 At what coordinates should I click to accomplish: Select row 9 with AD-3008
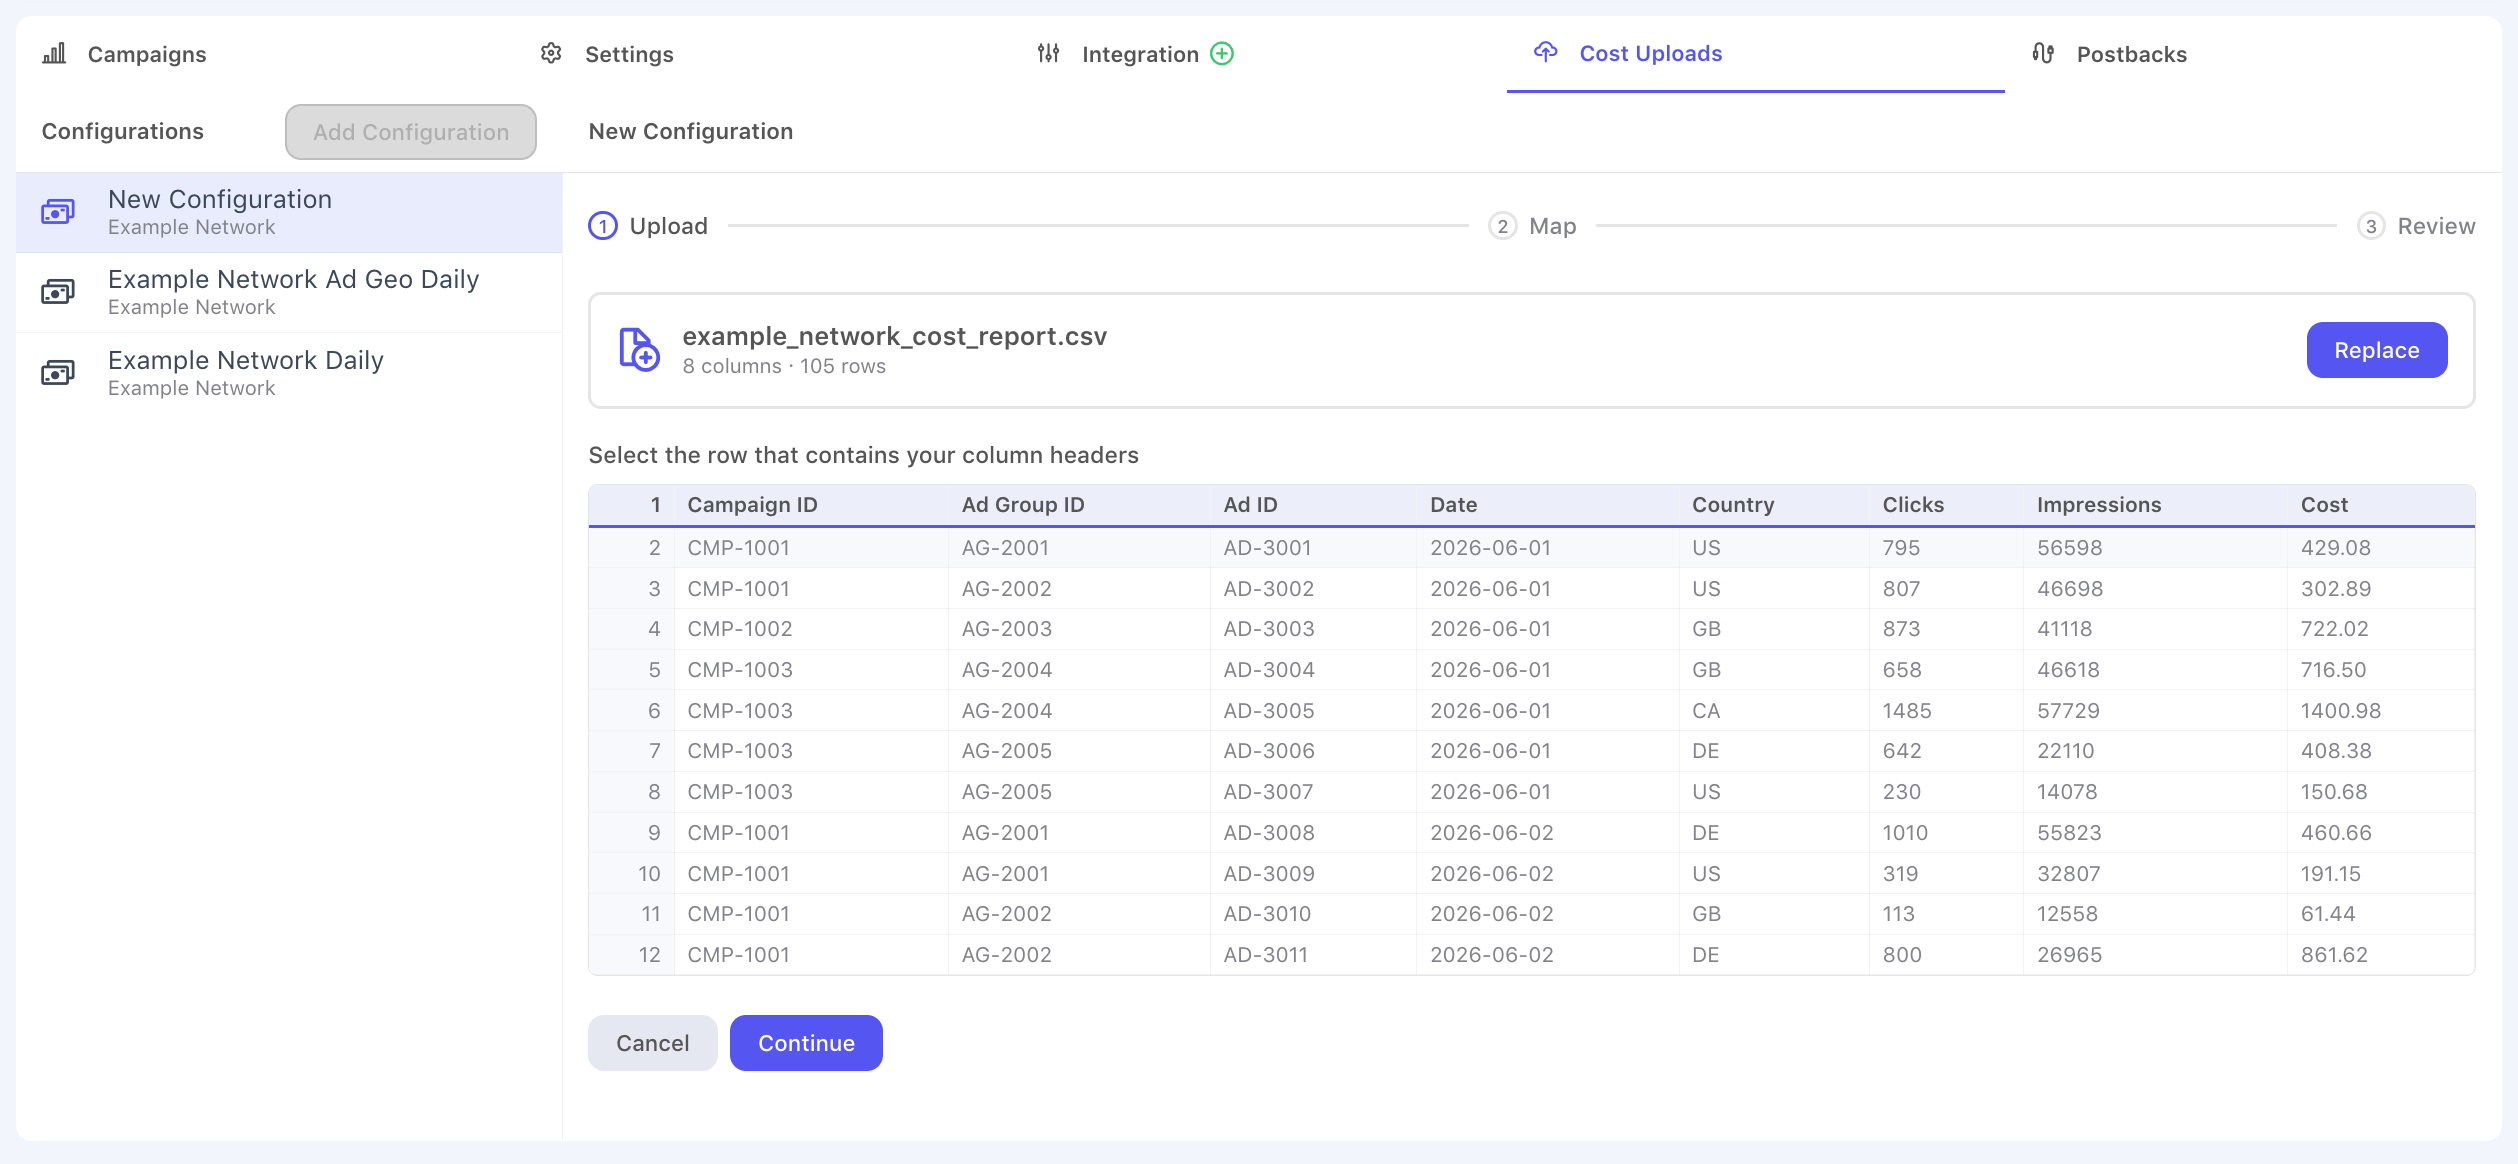pos(1531,833)
